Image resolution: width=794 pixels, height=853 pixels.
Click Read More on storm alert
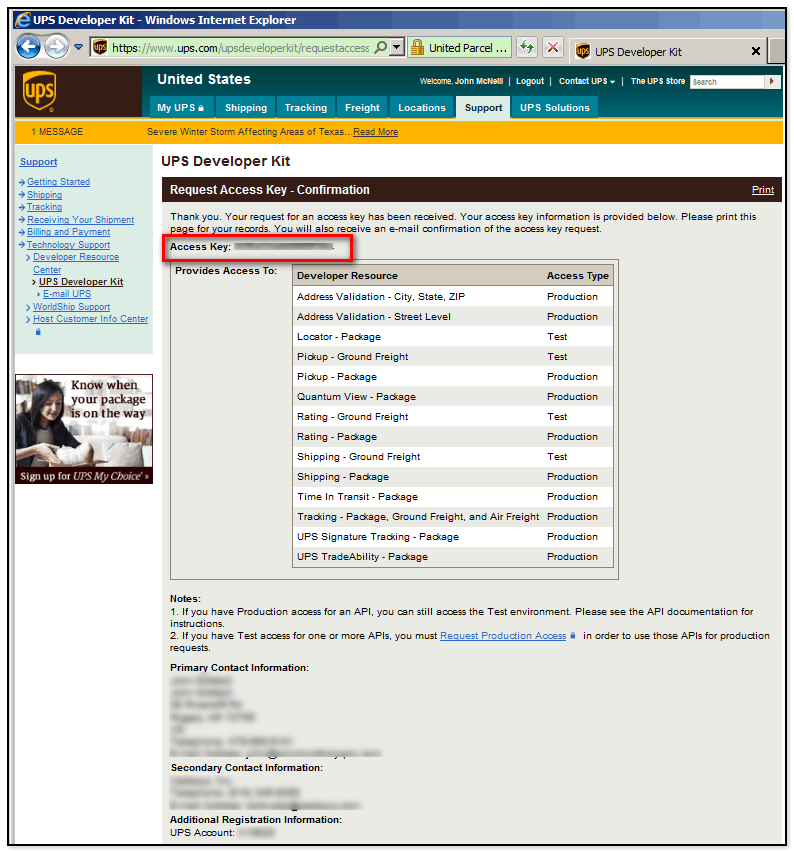tap(375, 132)
